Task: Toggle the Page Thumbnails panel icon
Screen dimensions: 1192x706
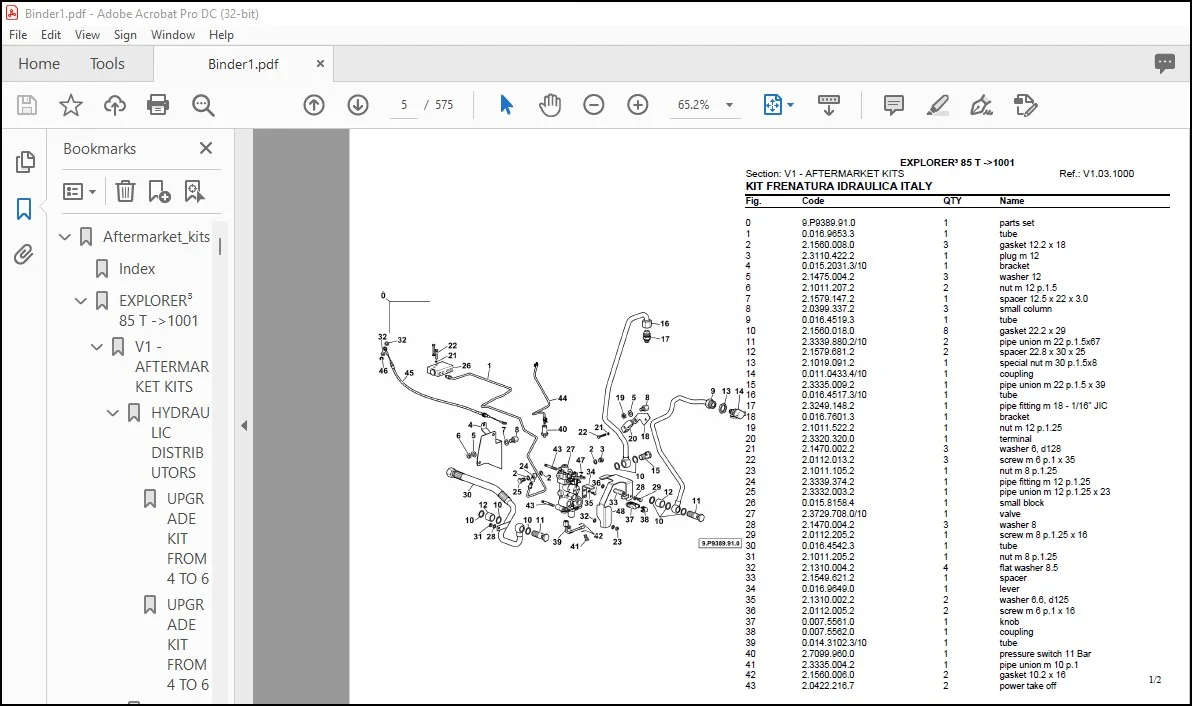Action: pyautogui.click(x=24, y=161)
